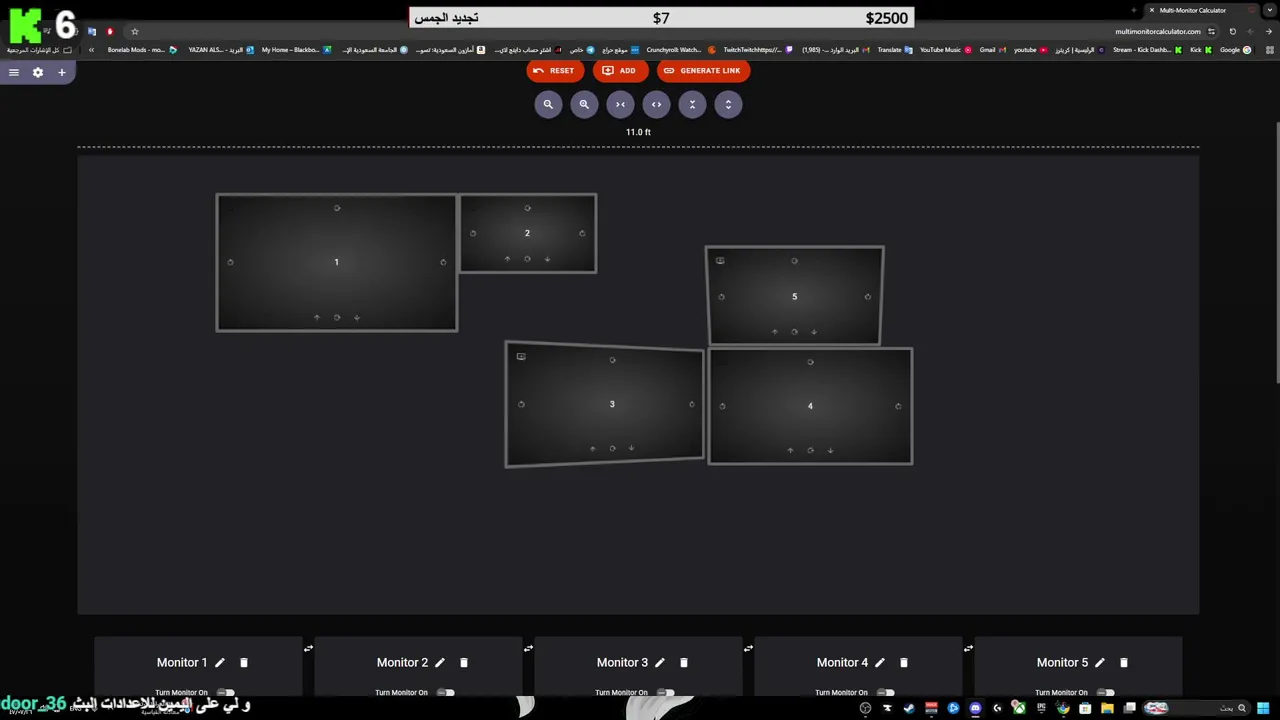The height and width of the screenshot is (720, 1280).
Task: Click the up arrow on monitor 2
Action: (507, 259)
